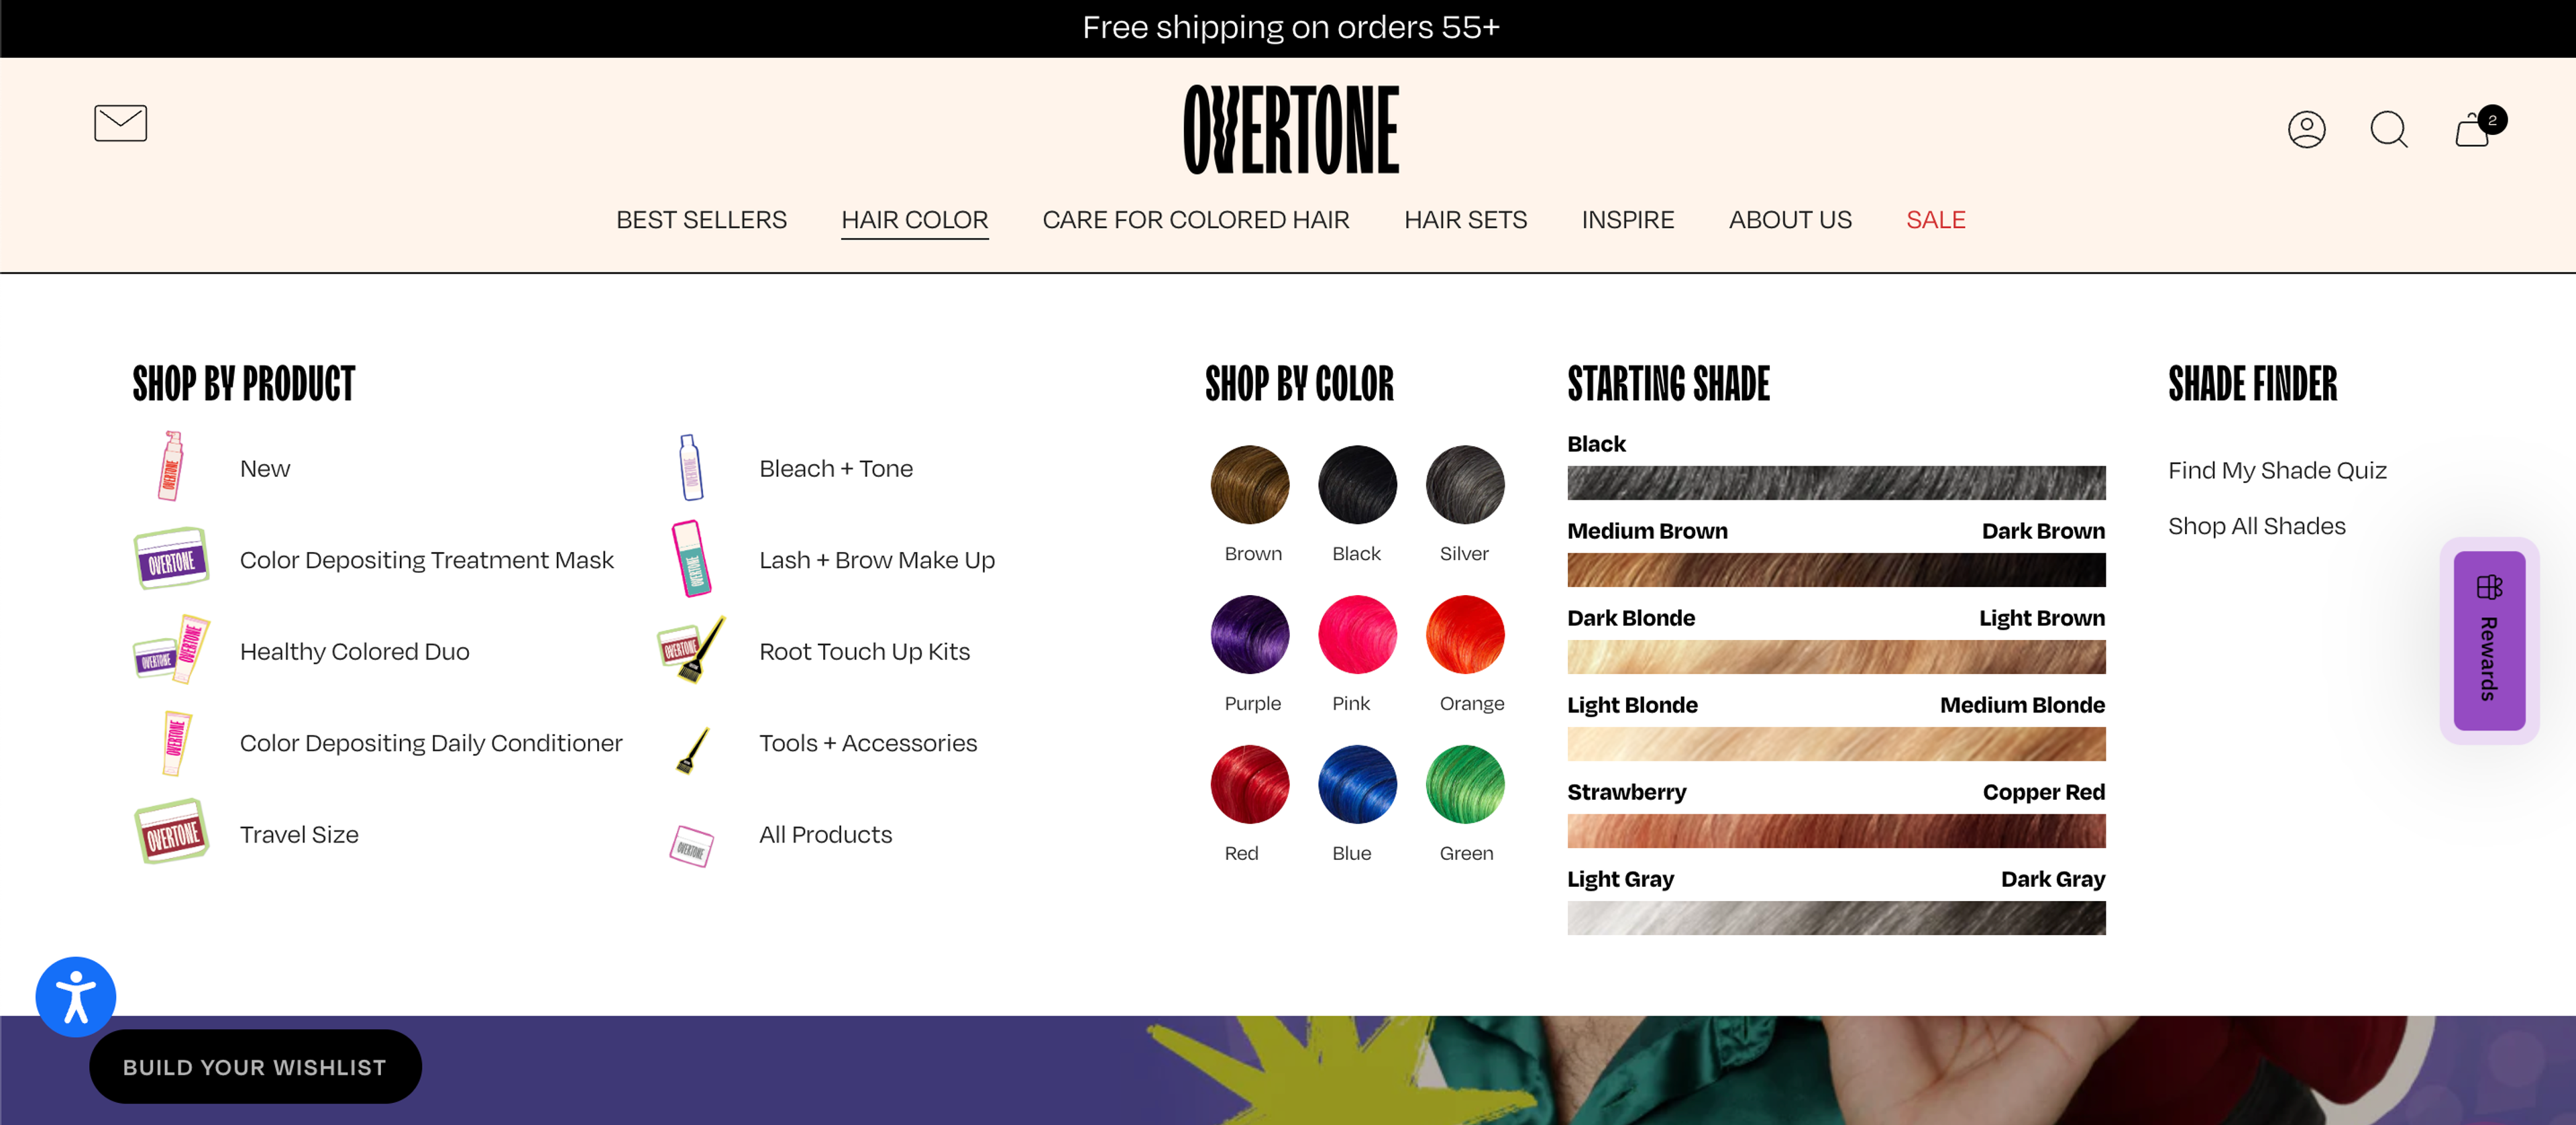Click the Root Touch Up Kits icon
Image resolution: width=2576 pixels, height=1125 pixels.
tap(691, 650)
